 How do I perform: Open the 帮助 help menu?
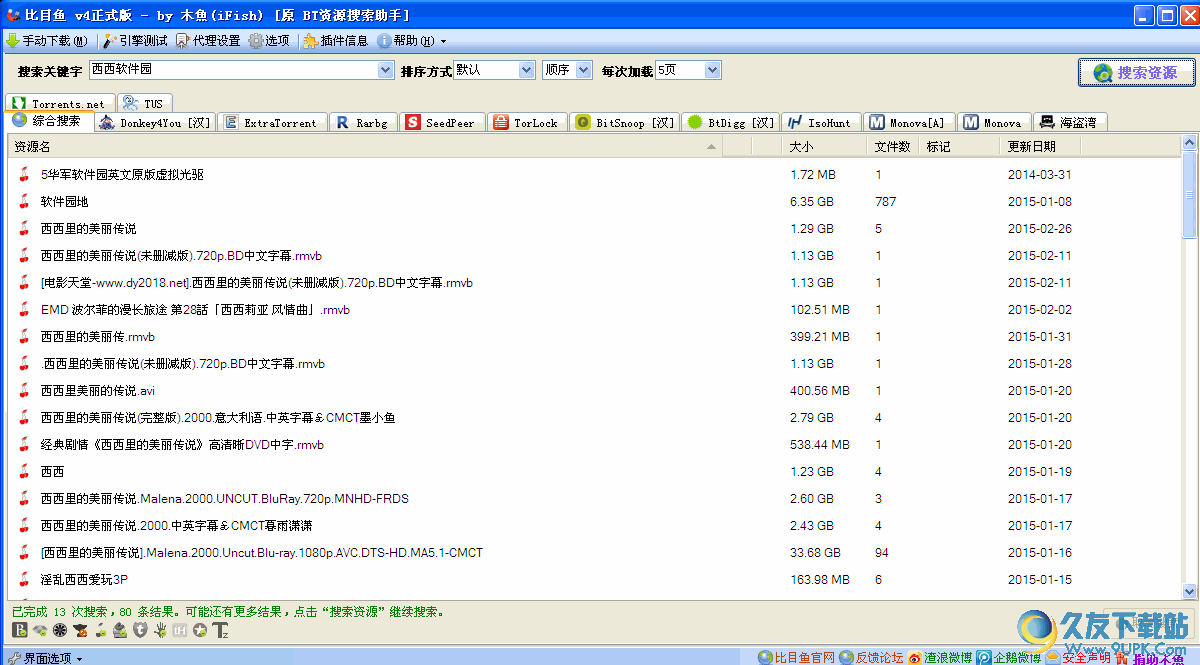(x=406, y=41)
